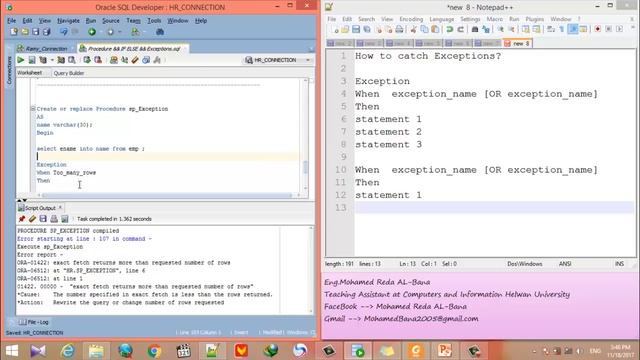Open the Team menu in SQL Developer

pos(133,20)
